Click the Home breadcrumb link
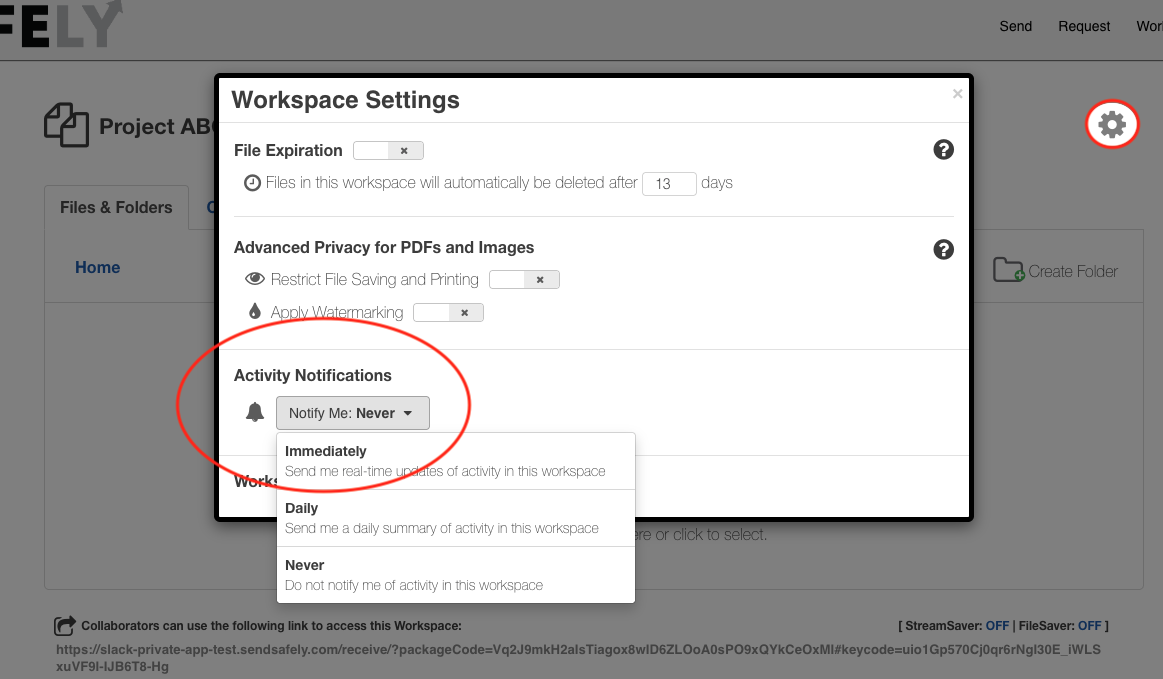Image resolution: width=1163 pixels, height=679 pixels. [x=97, y=267]
